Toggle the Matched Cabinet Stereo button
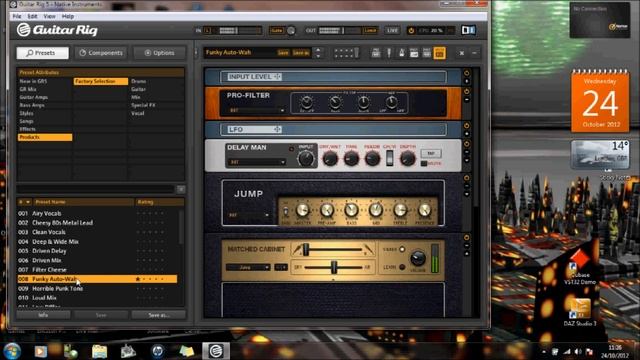640x360 pixels. click(402, 249)
